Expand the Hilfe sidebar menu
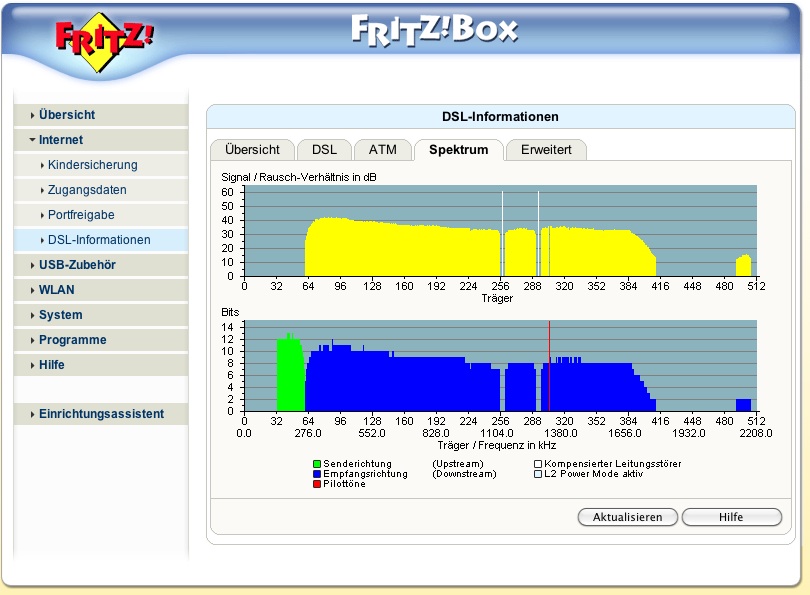The image size is (810, 595). click(x=101, y=365)
